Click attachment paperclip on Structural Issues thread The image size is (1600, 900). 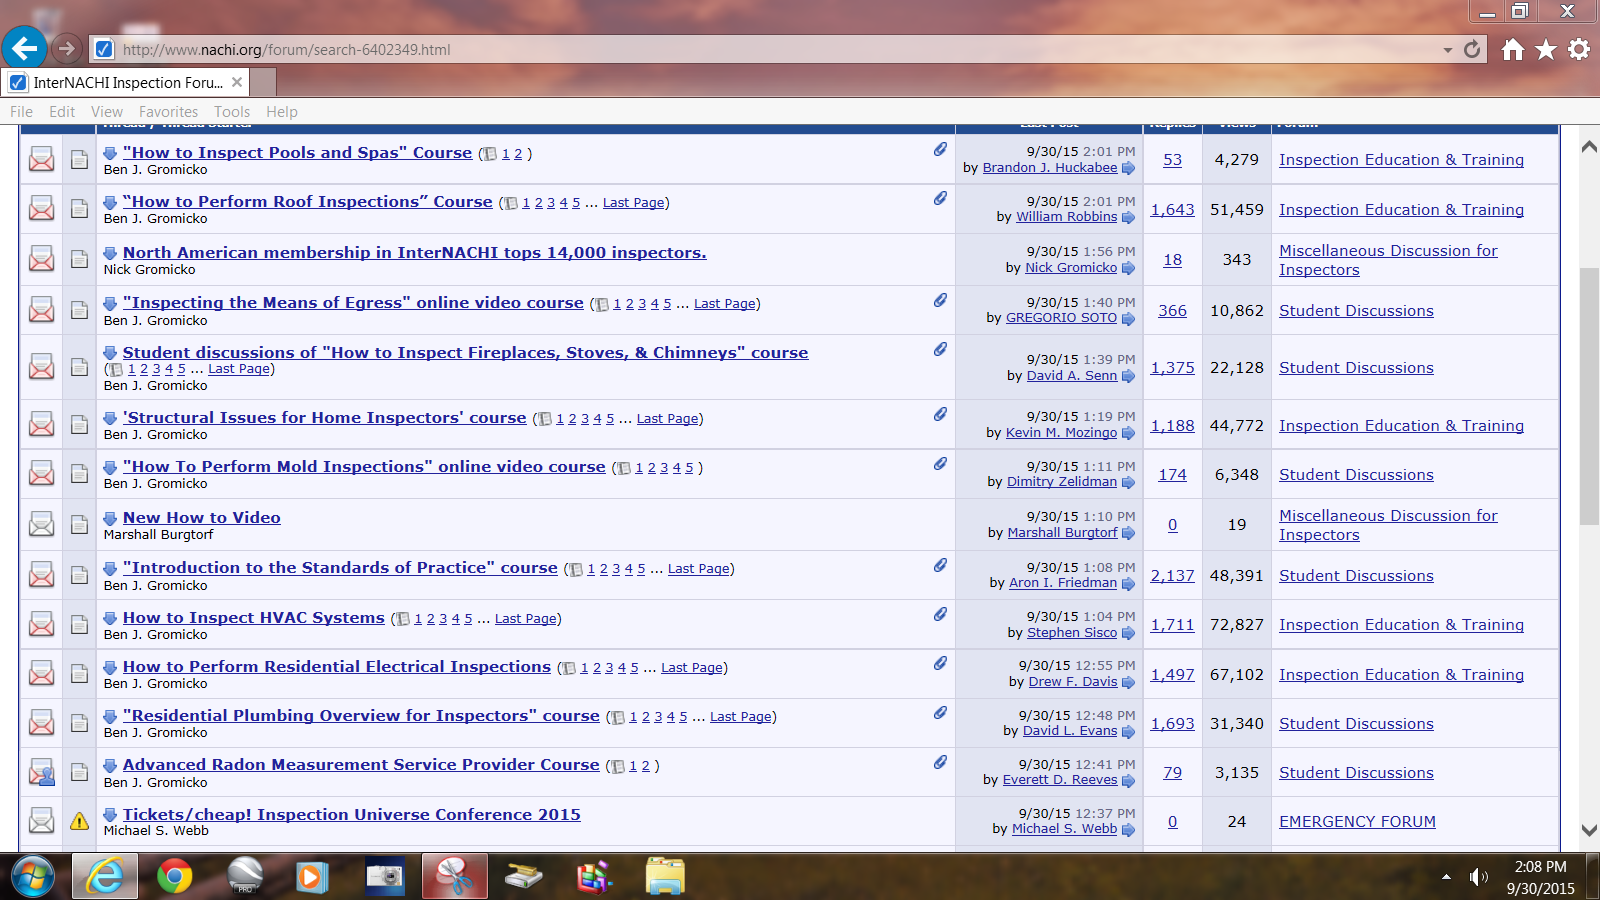[940, 414]
